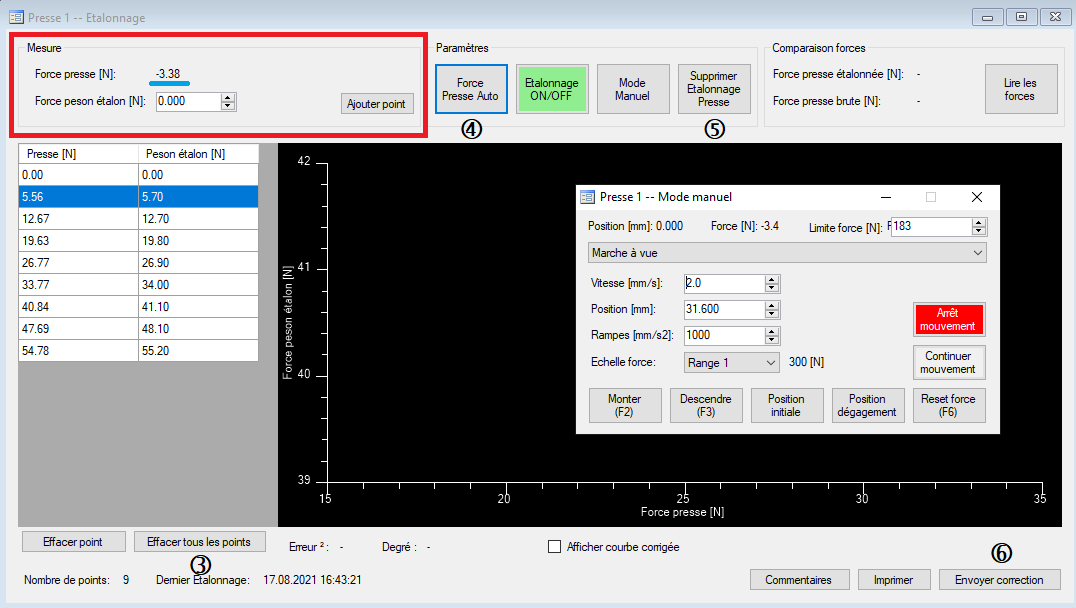Select table cell 12.67
1076x608 pixels.
pos(78,219)
